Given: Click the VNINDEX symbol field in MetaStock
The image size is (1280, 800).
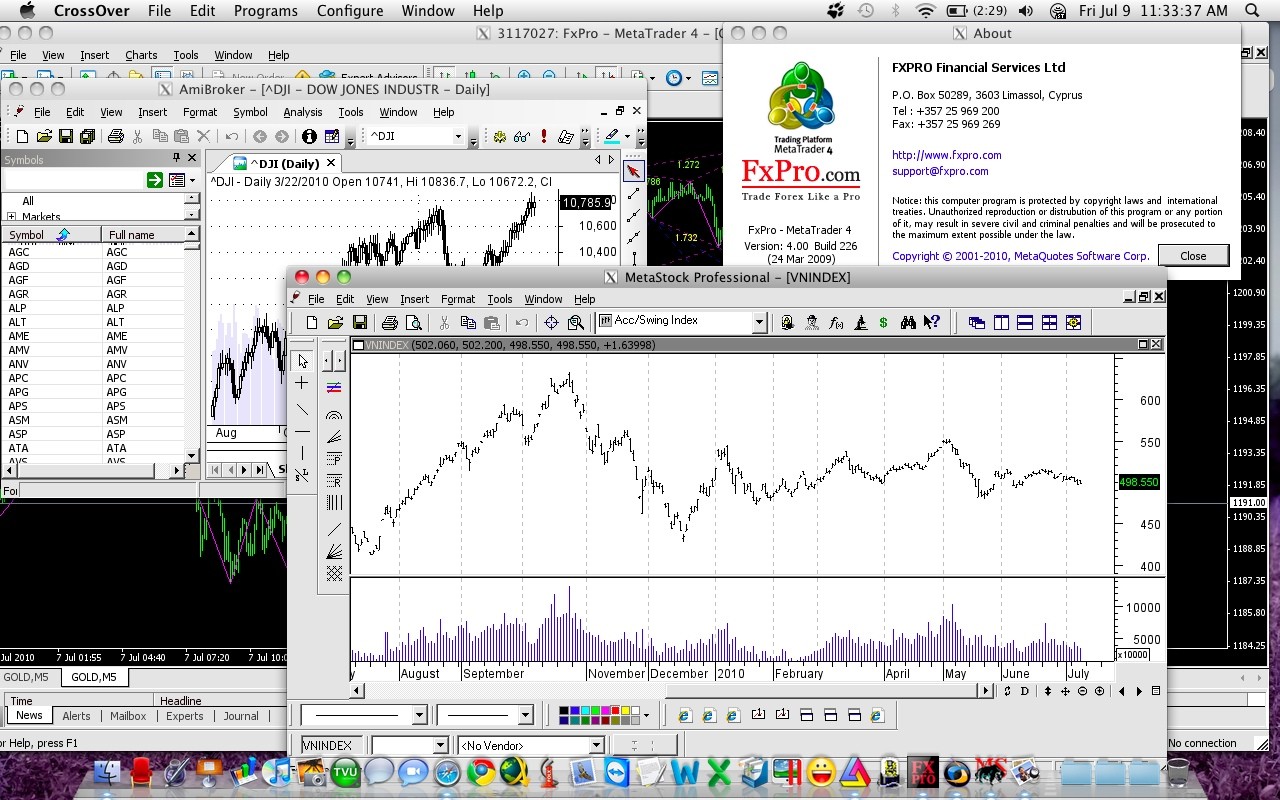Looking at the screenshot, I should pos(331,745).
